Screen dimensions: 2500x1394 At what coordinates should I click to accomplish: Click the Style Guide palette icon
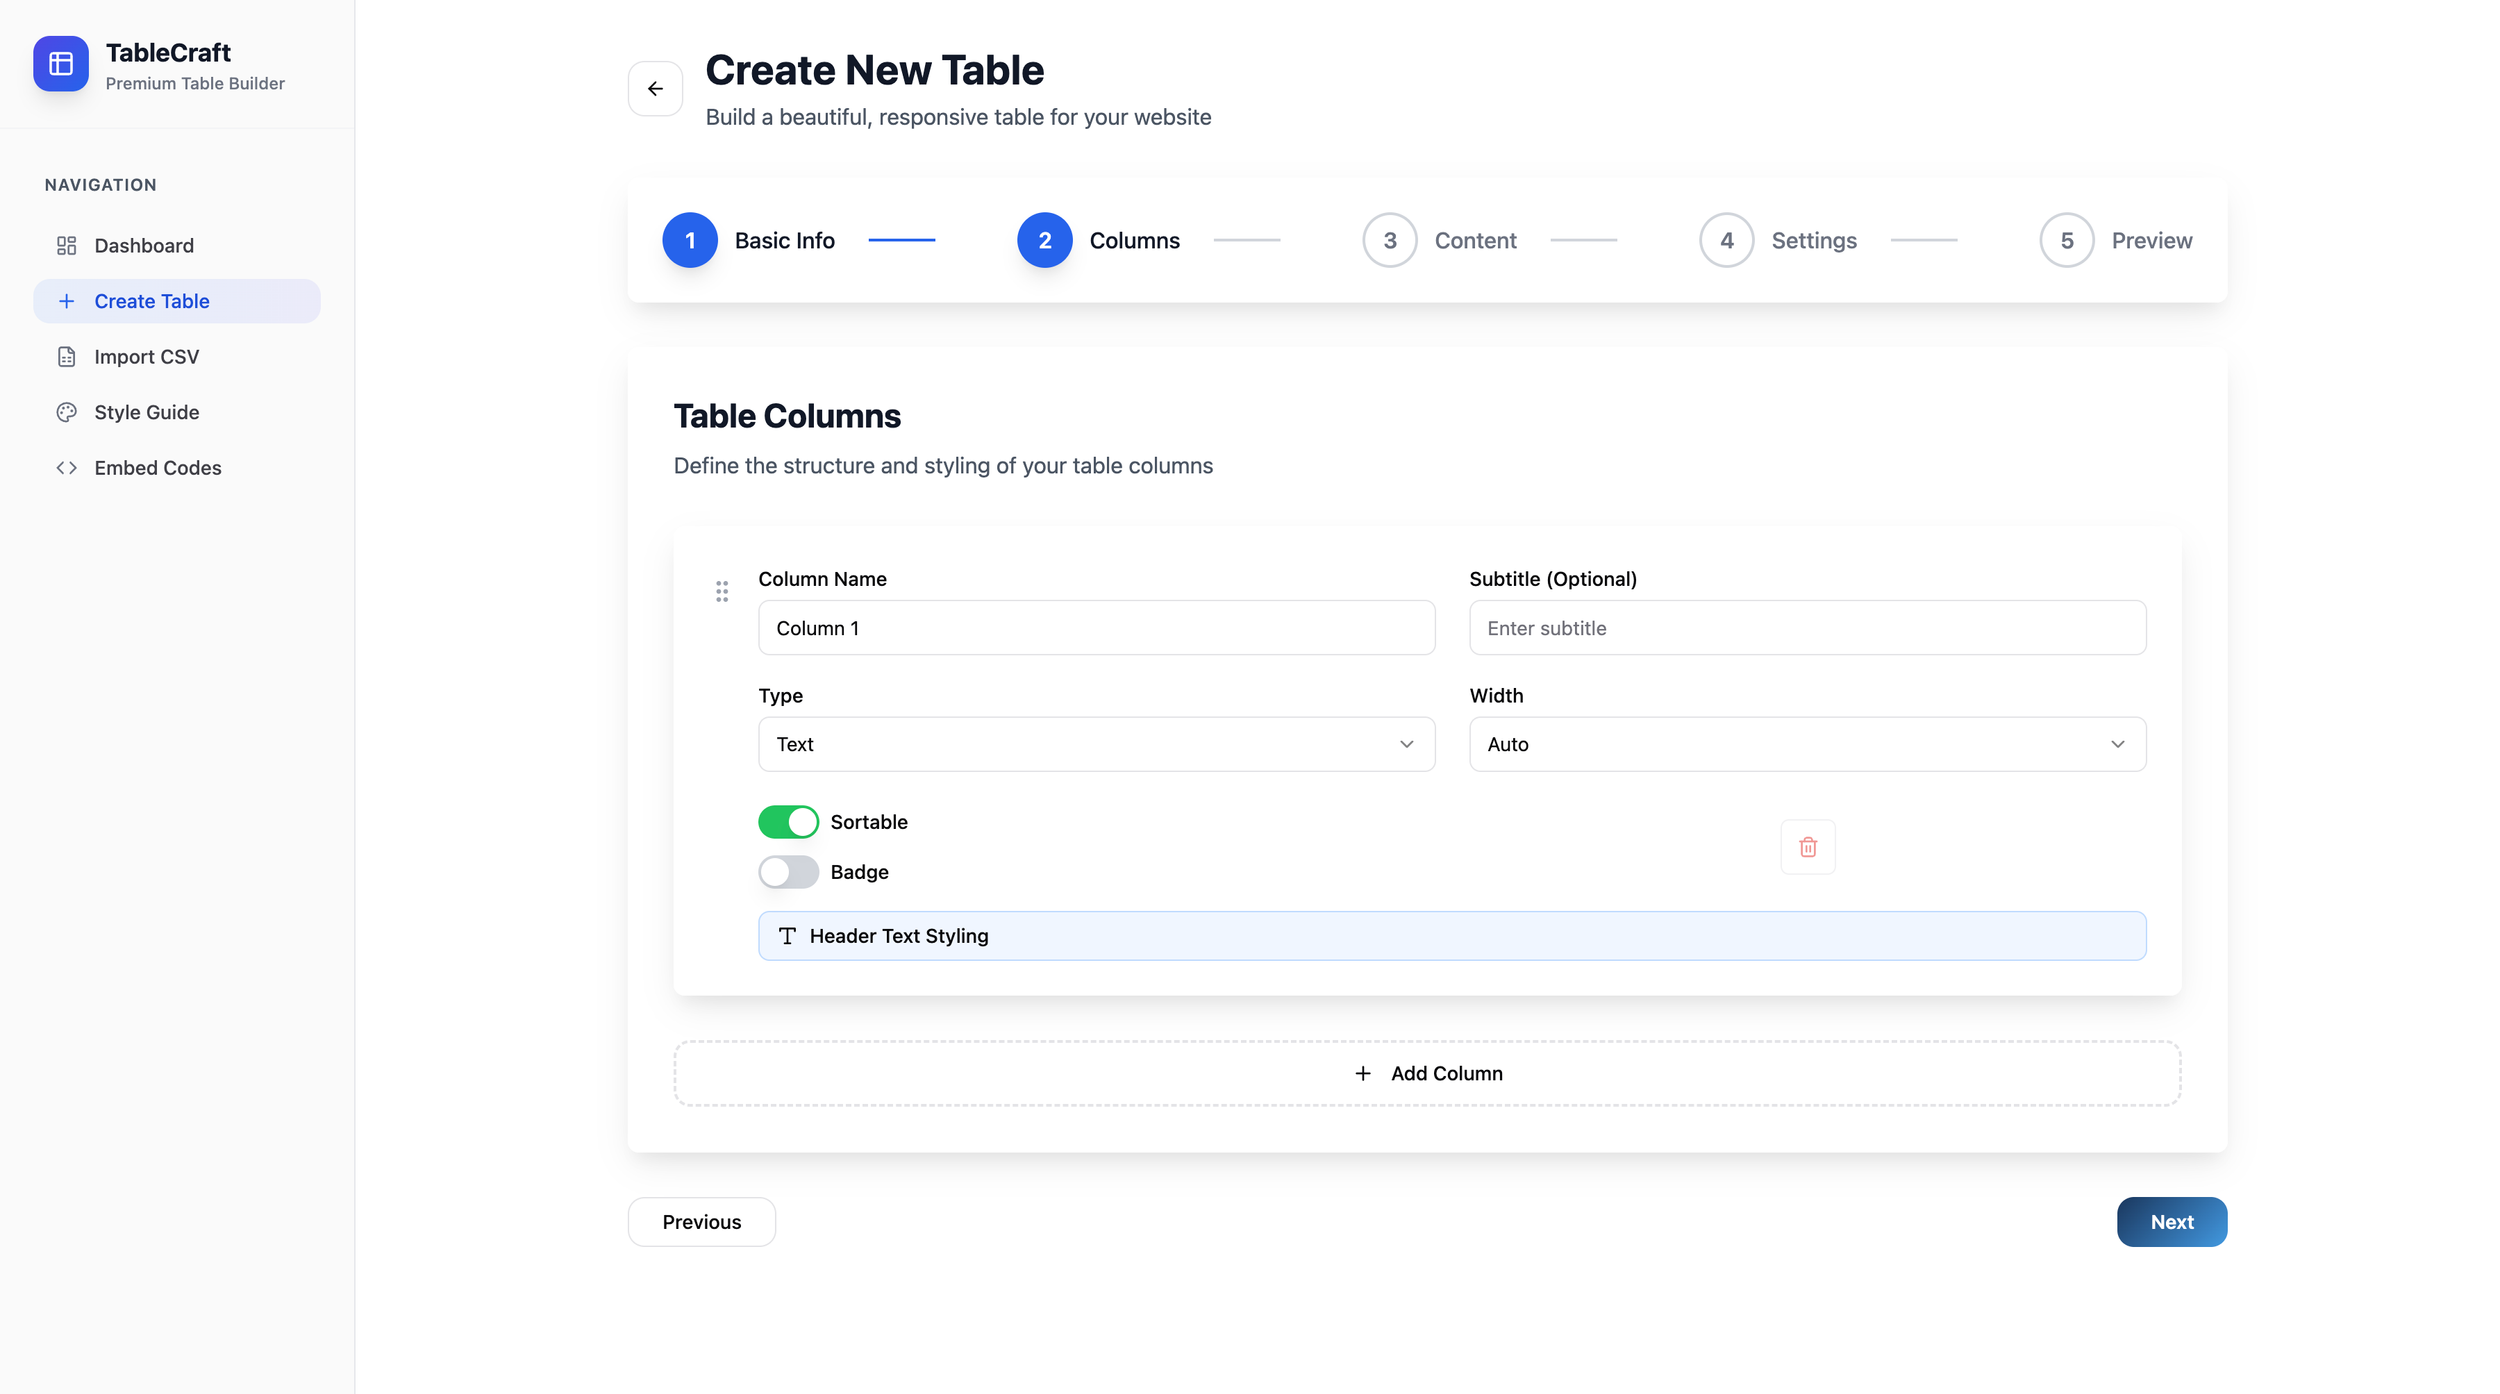pos(66,412)
